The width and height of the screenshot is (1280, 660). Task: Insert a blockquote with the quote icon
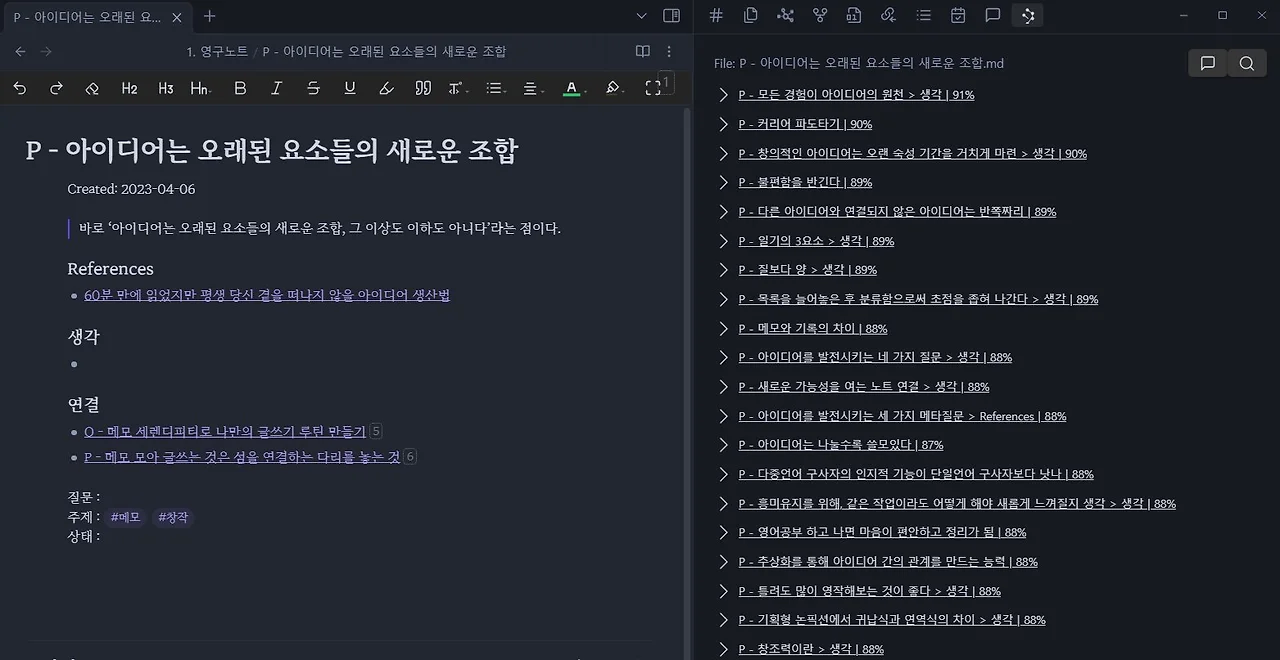click(x=423, y=88)
